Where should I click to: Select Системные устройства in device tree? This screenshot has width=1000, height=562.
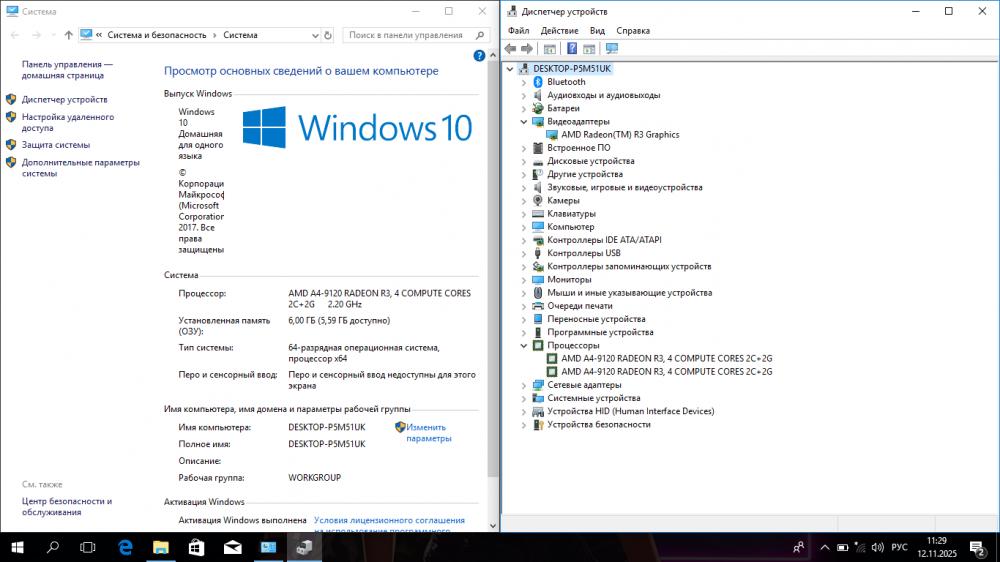(x=594, y=398)
